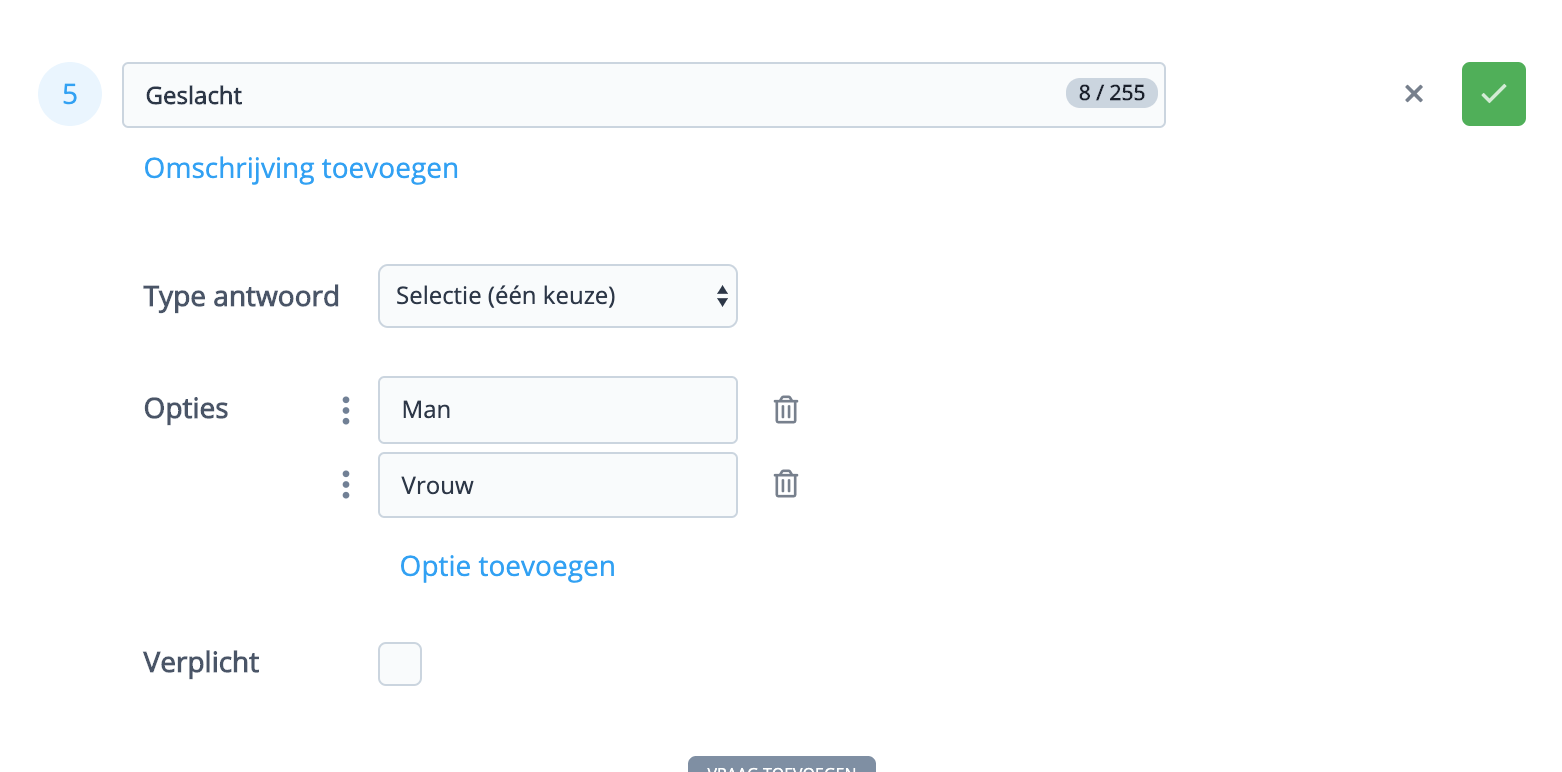
Task: Click the question number 5 badge
Action: [x=70, y=94]
